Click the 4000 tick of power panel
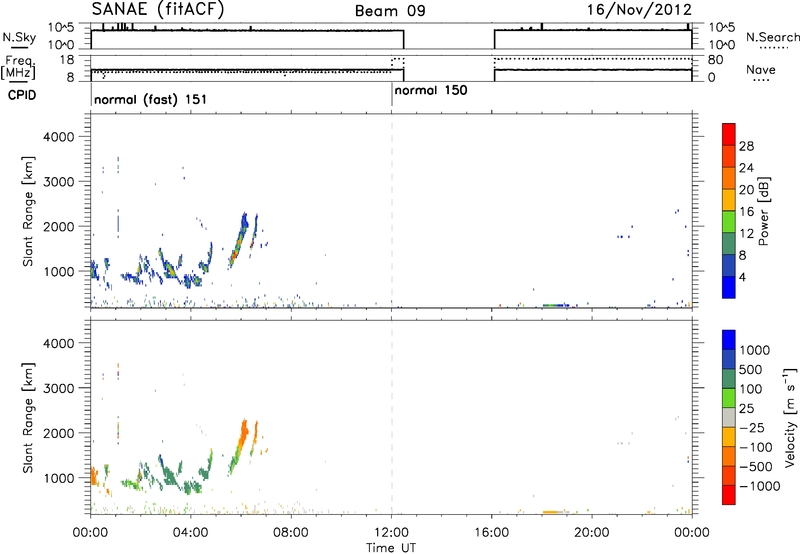Viewport: 800px width, 554px height. point(58,137)
